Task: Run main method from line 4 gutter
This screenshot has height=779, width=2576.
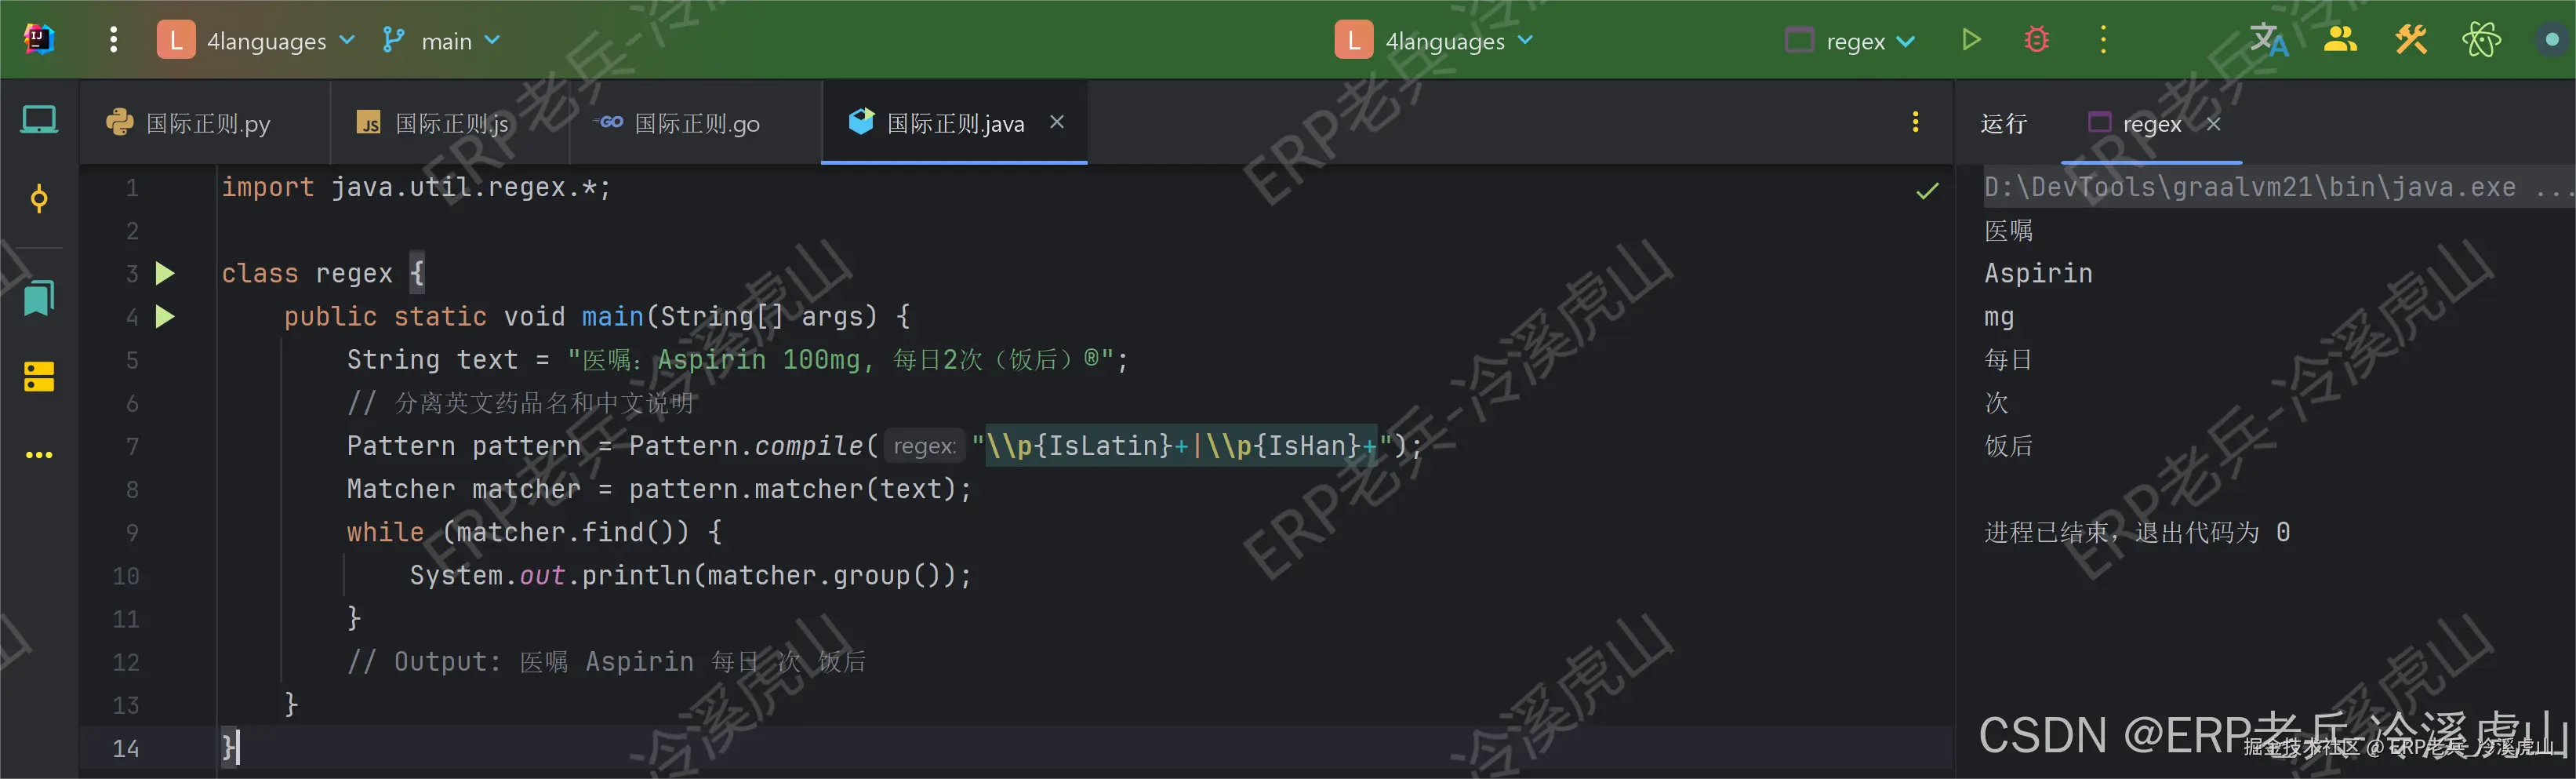Action: [165, 317]
